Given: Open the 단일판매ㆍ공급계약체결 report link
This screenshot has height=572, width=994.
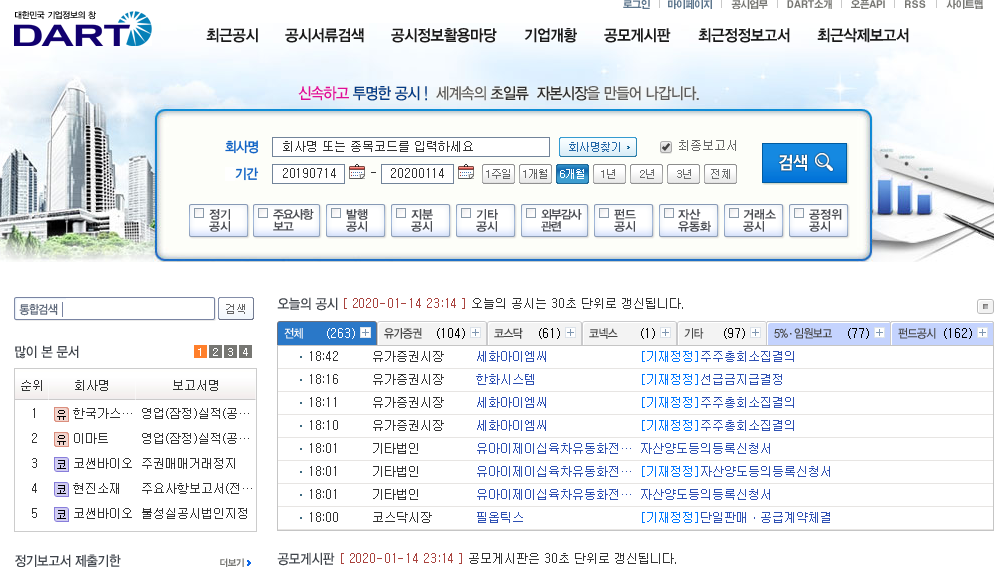Looking at the screenshot, I should click(736, 517).
